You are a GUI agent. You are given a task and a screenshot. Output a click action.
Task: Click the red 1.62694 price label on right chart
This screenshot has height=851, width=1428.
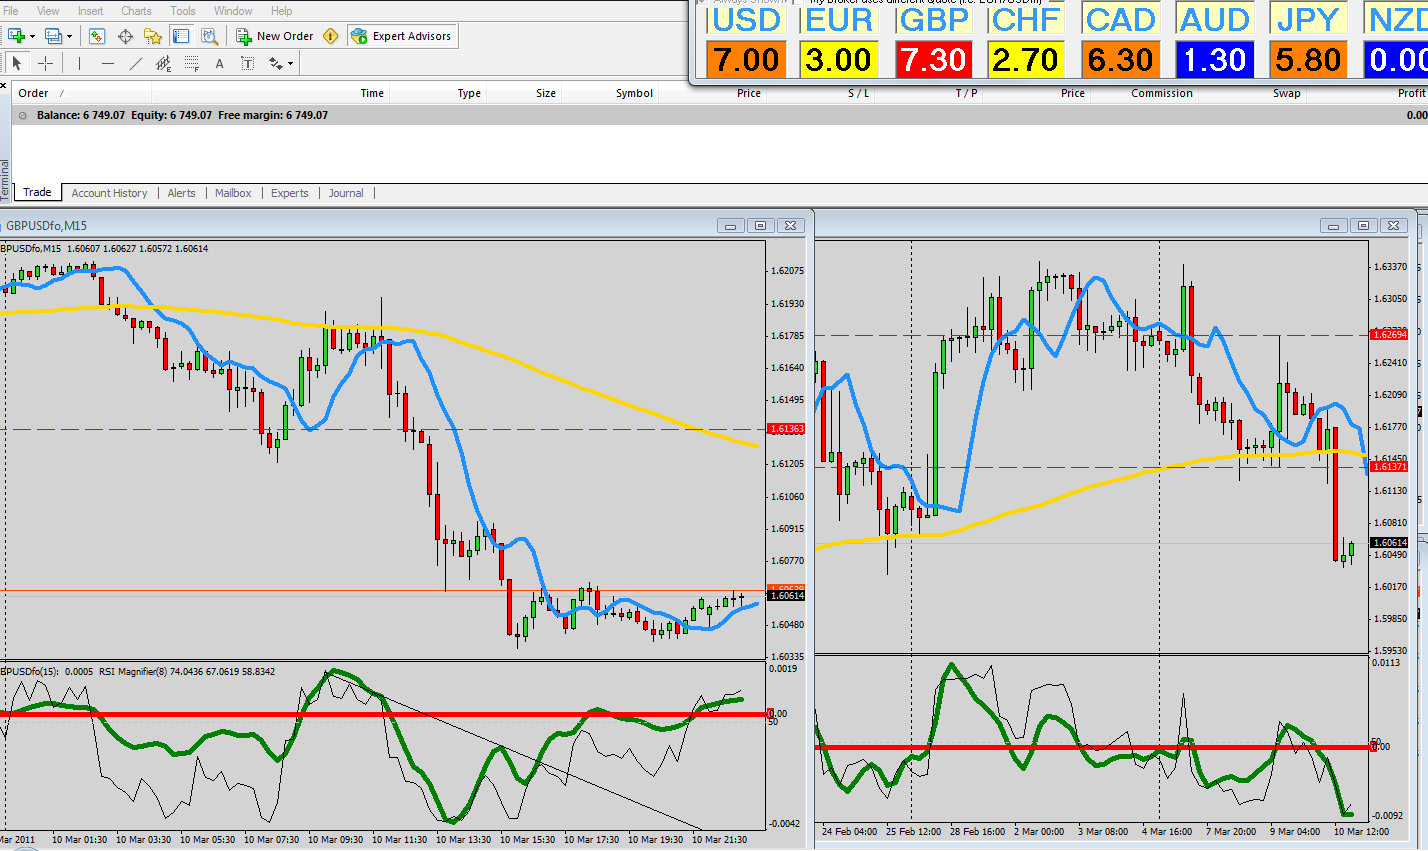click(x=1390, y=334)
